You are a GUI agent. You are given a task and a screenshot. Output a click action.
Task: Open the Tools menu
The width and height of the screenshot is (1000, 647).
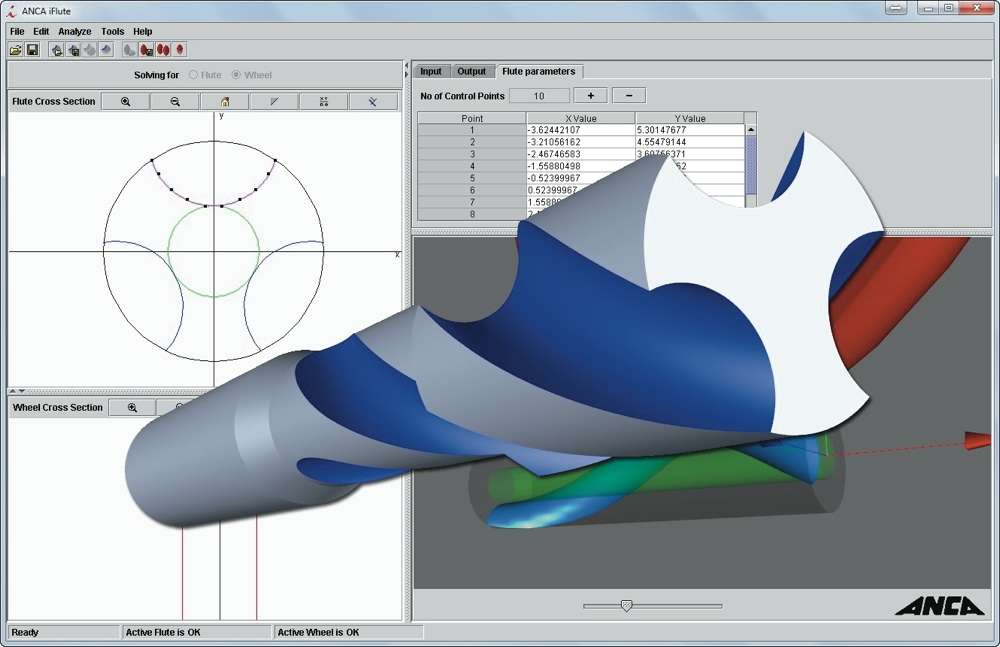point(112,31)
